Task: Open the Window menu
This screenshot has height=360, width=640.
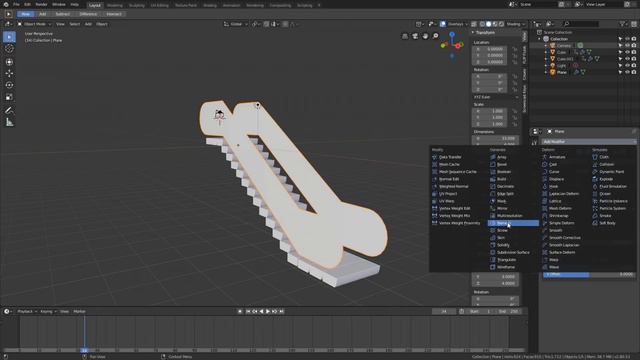Action: pos(59,4)
